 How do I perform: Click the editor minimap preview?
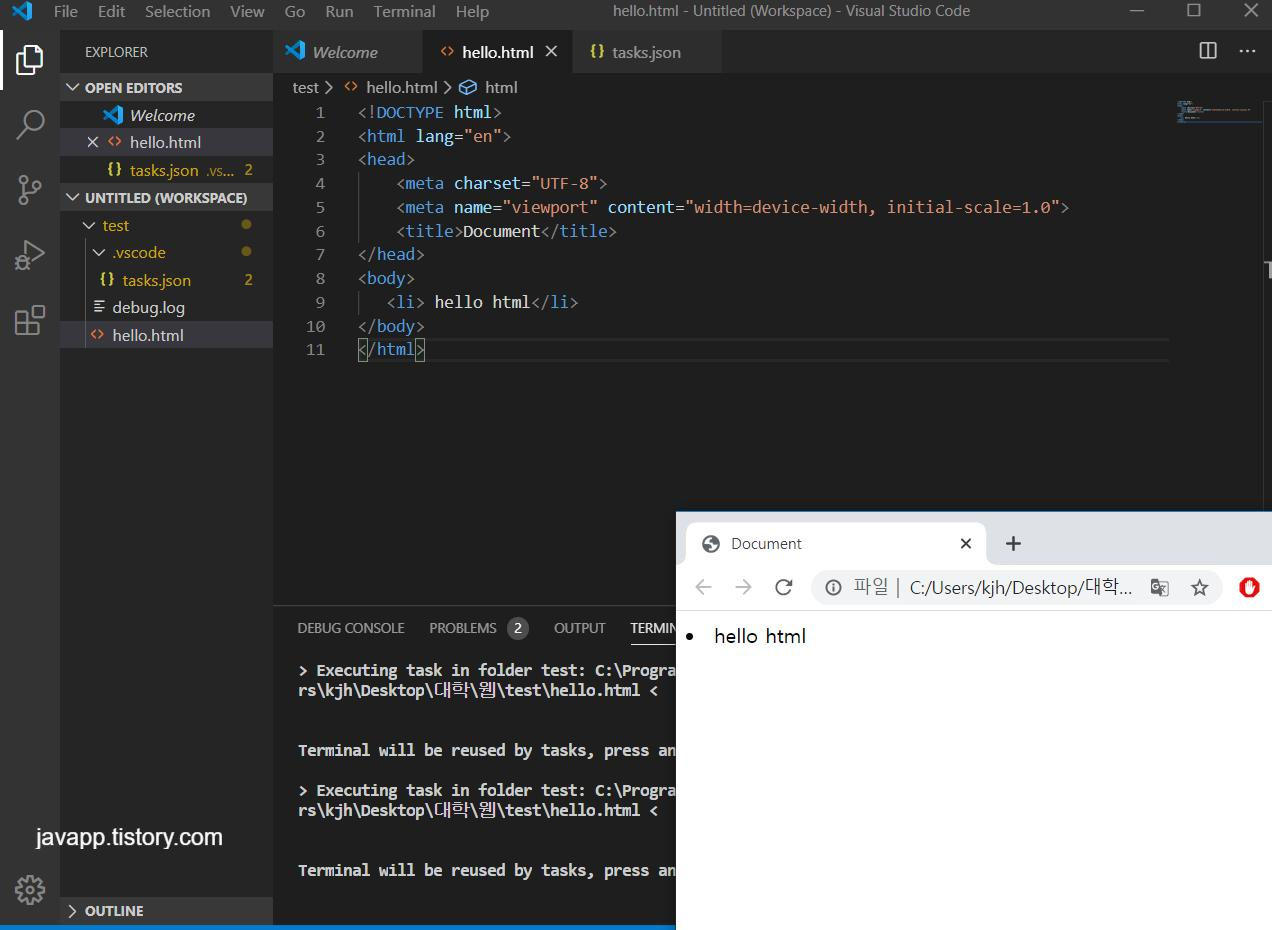[x=1220, y=110]
